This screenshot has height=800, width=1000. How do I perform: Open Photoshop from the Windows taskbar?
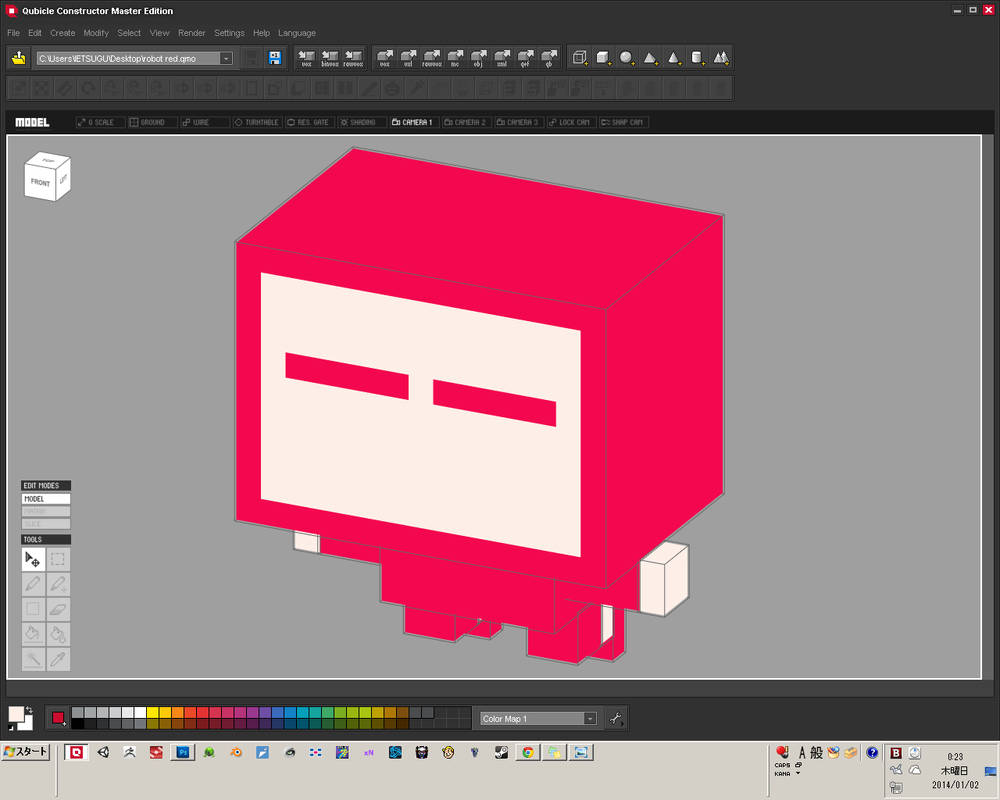coord(183,752)
